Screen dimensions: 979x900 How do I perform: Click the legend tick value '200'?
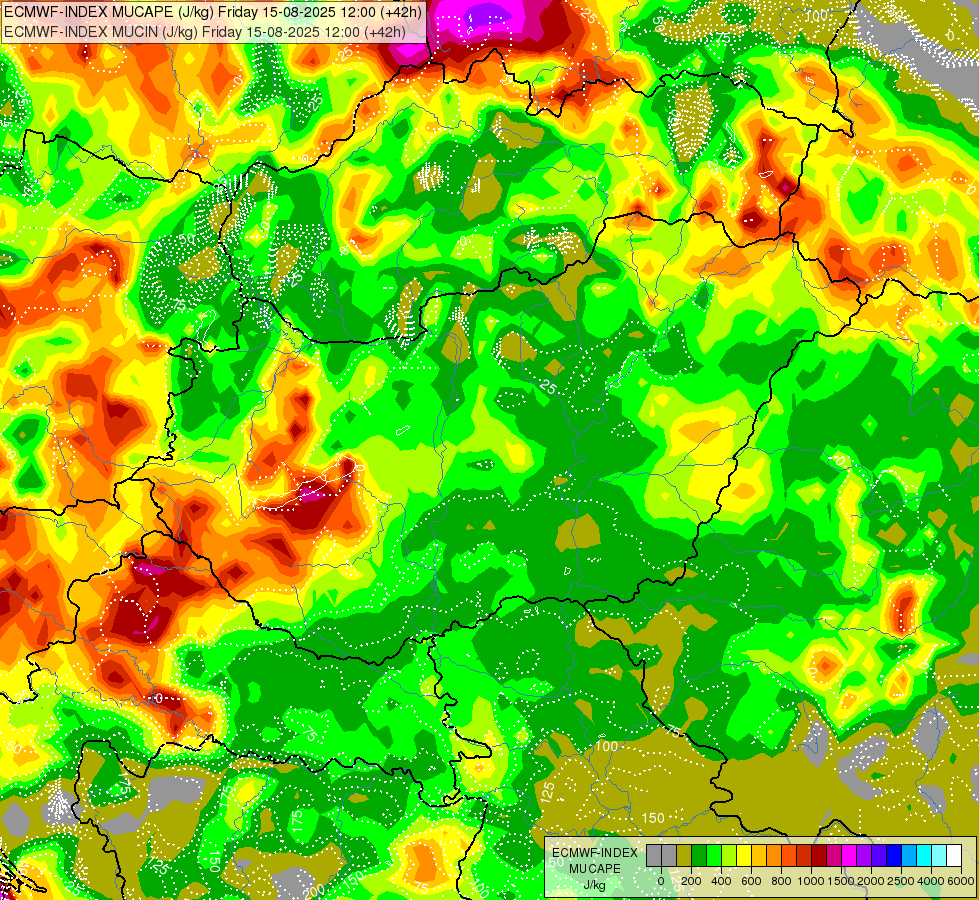(x=691, y=881)
